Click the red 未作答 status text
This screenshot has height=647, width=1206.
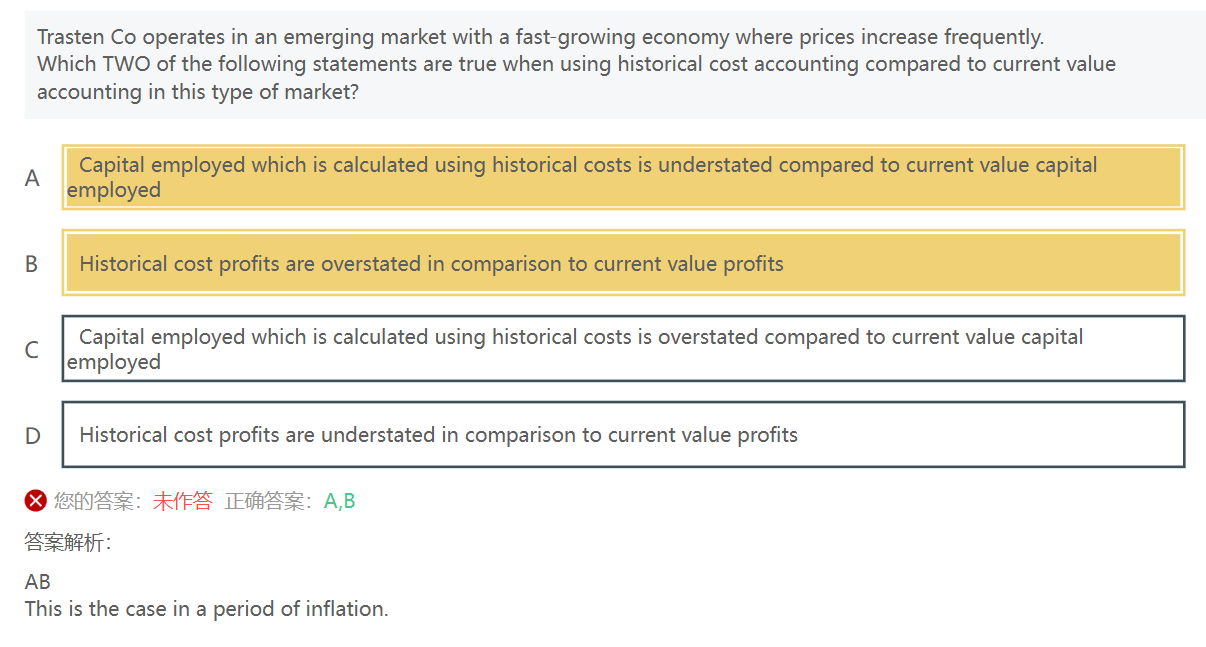pyautogui.click(x=182, y=501)
